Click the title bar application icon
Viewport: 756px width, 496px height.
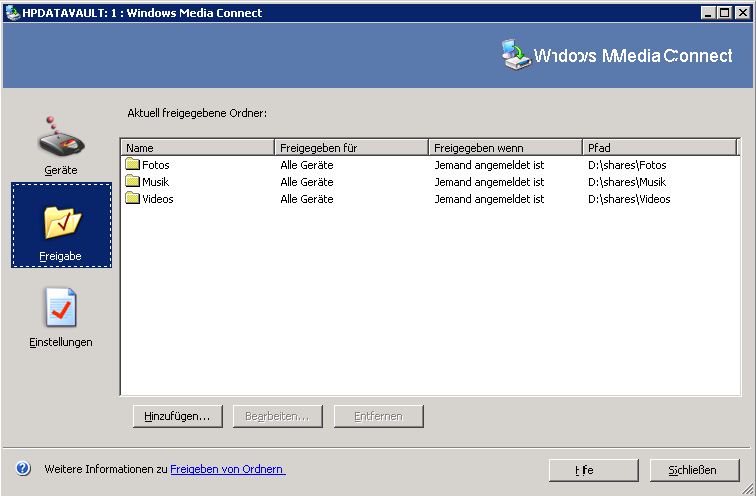click(x=12, y=13)
